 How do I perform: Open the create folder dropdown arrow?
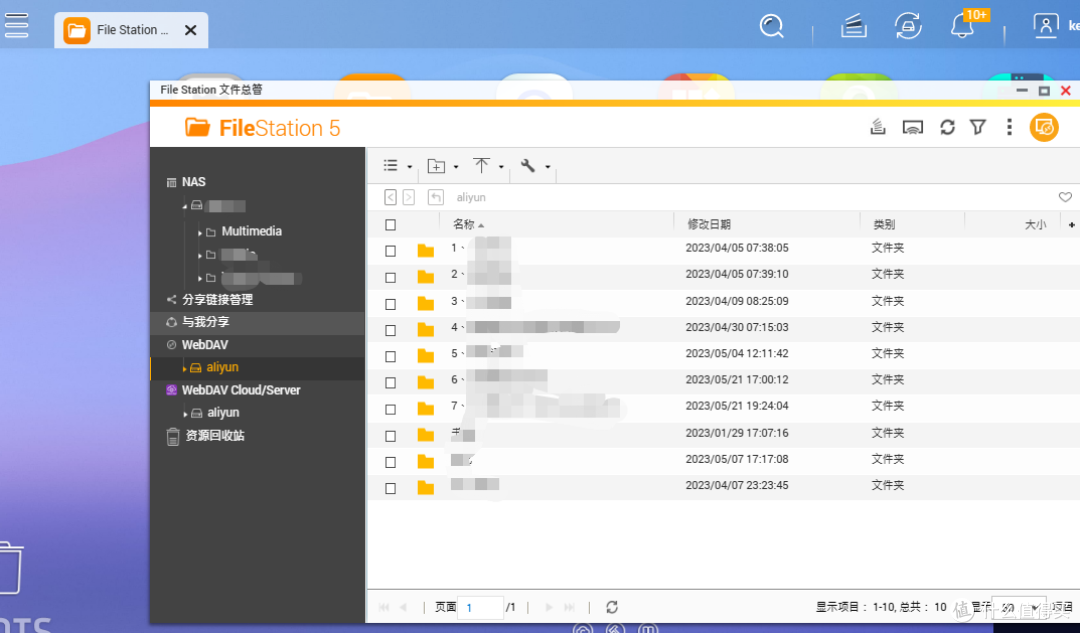pyautogui.click(x=453, y=165)
